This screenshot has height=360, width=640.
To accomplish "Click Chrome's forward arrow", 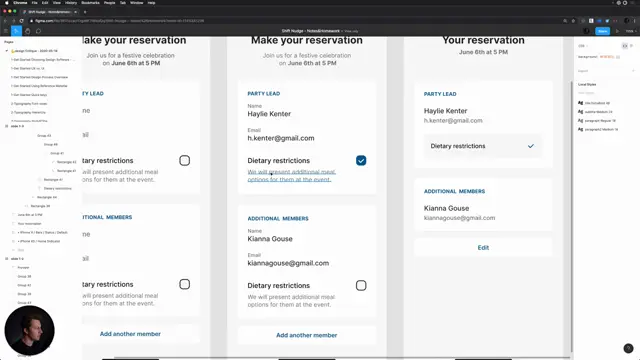I will click(13, 21).
